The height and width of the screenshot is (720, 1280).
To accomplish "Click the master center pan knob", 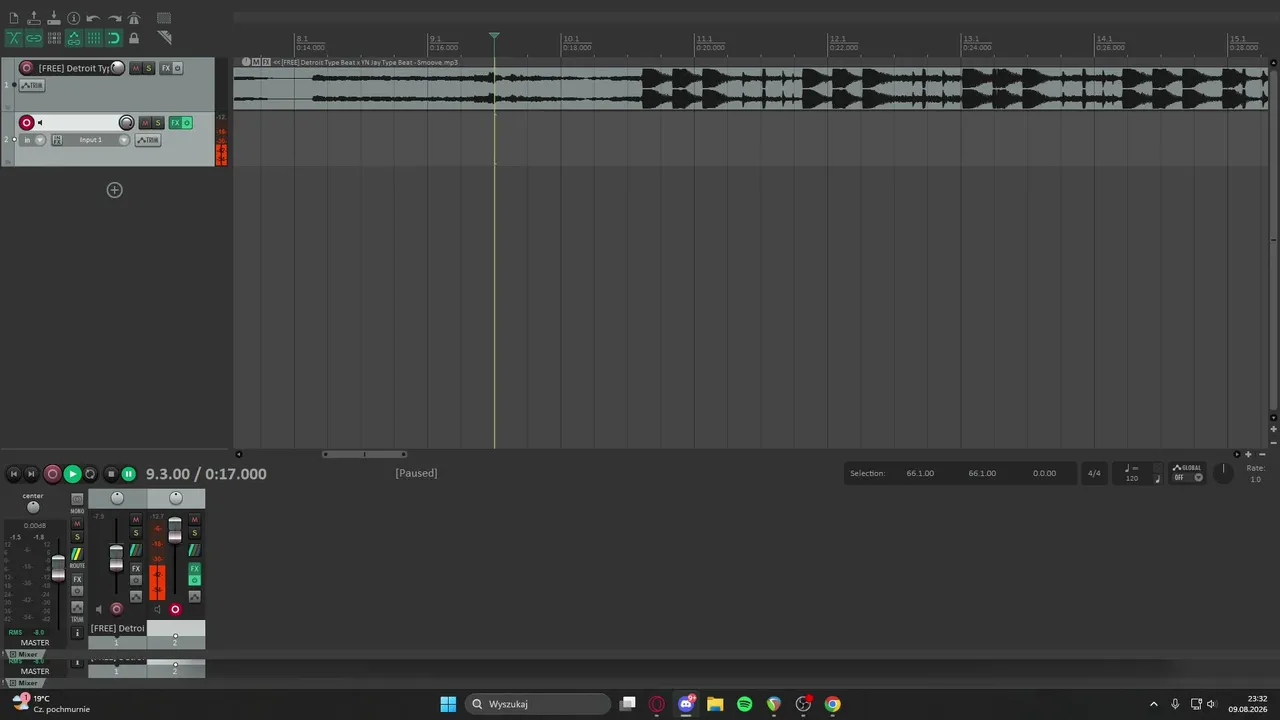I will click(33, 508).
